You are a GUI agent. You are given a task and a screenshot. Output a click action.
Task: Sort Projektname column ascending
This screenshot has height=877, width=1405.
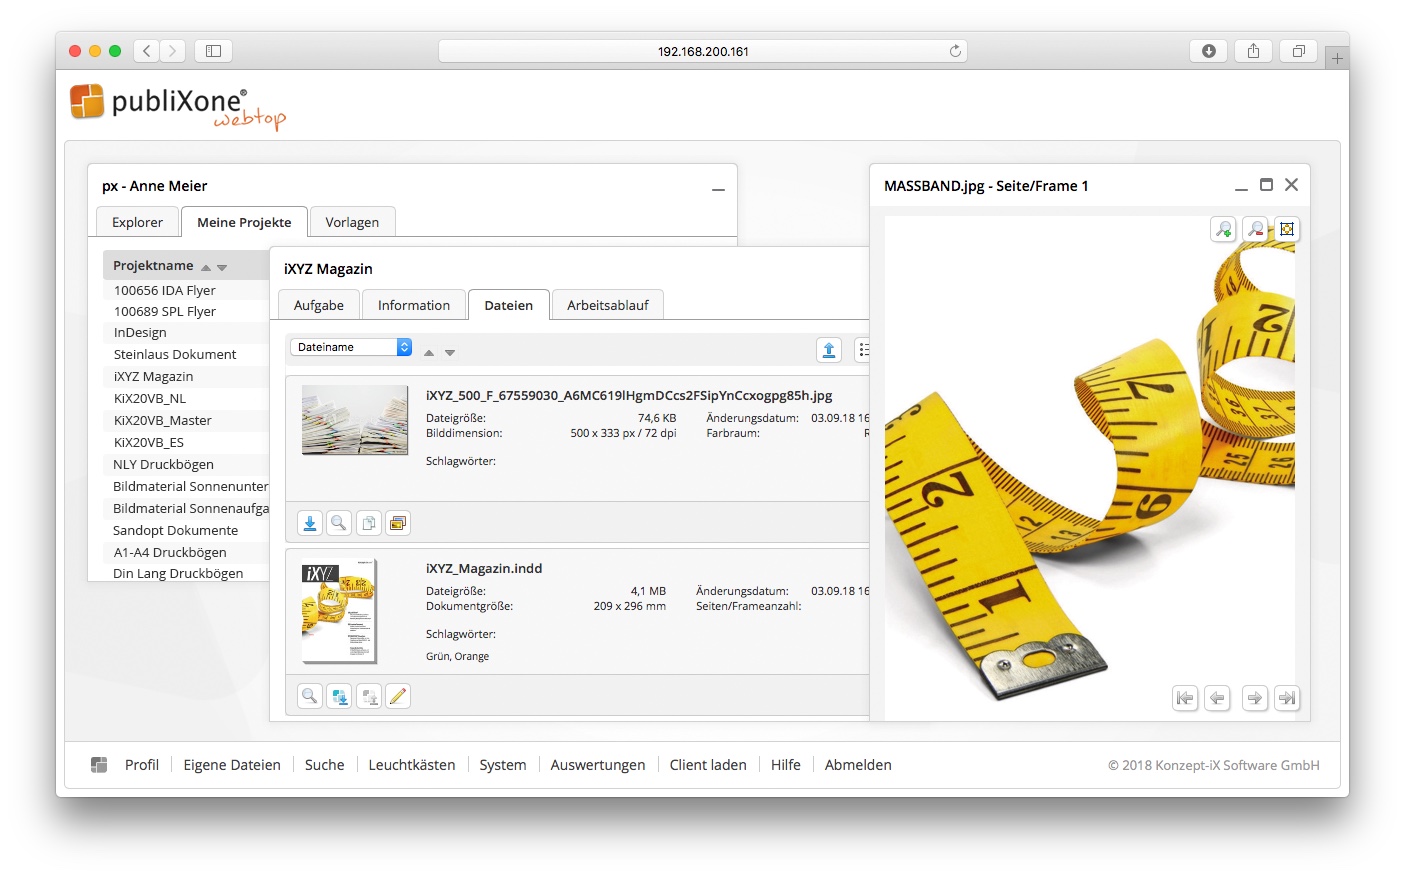pyautogui.click(x=206, y=268)
